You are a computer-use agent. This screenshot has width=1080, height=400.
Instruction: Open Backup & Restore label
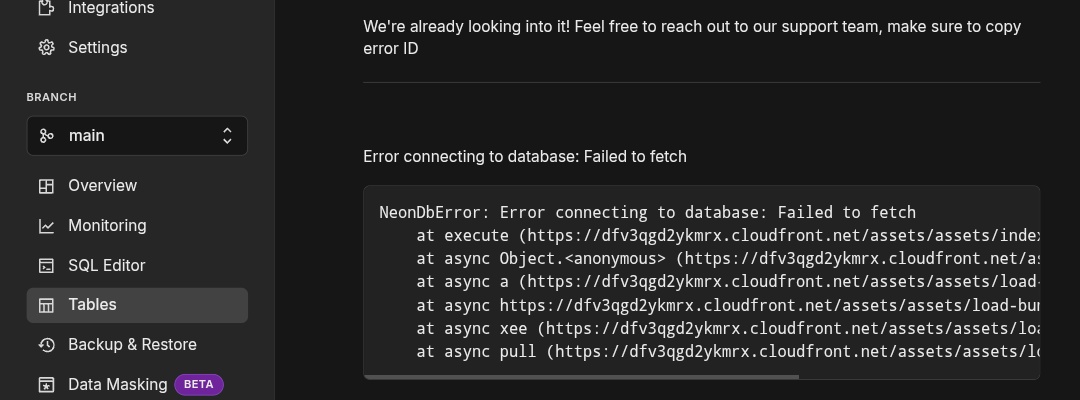point(132,345)
